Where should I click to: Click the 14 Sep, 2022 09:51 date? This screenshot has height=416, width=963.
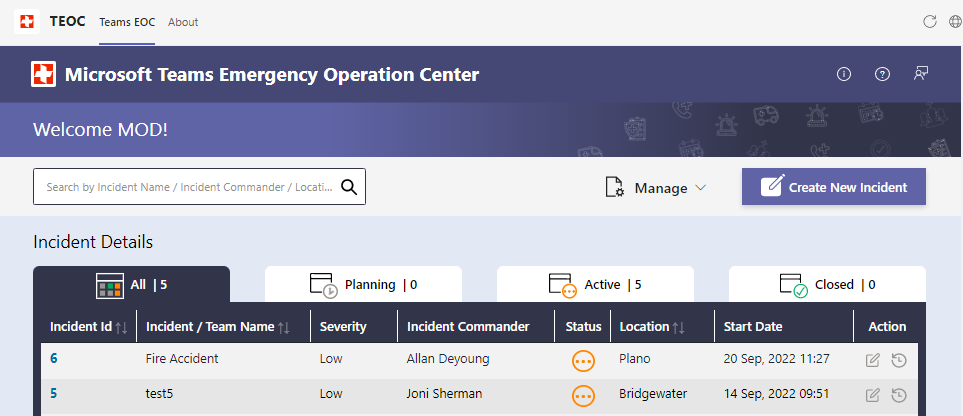click(777, 394)
